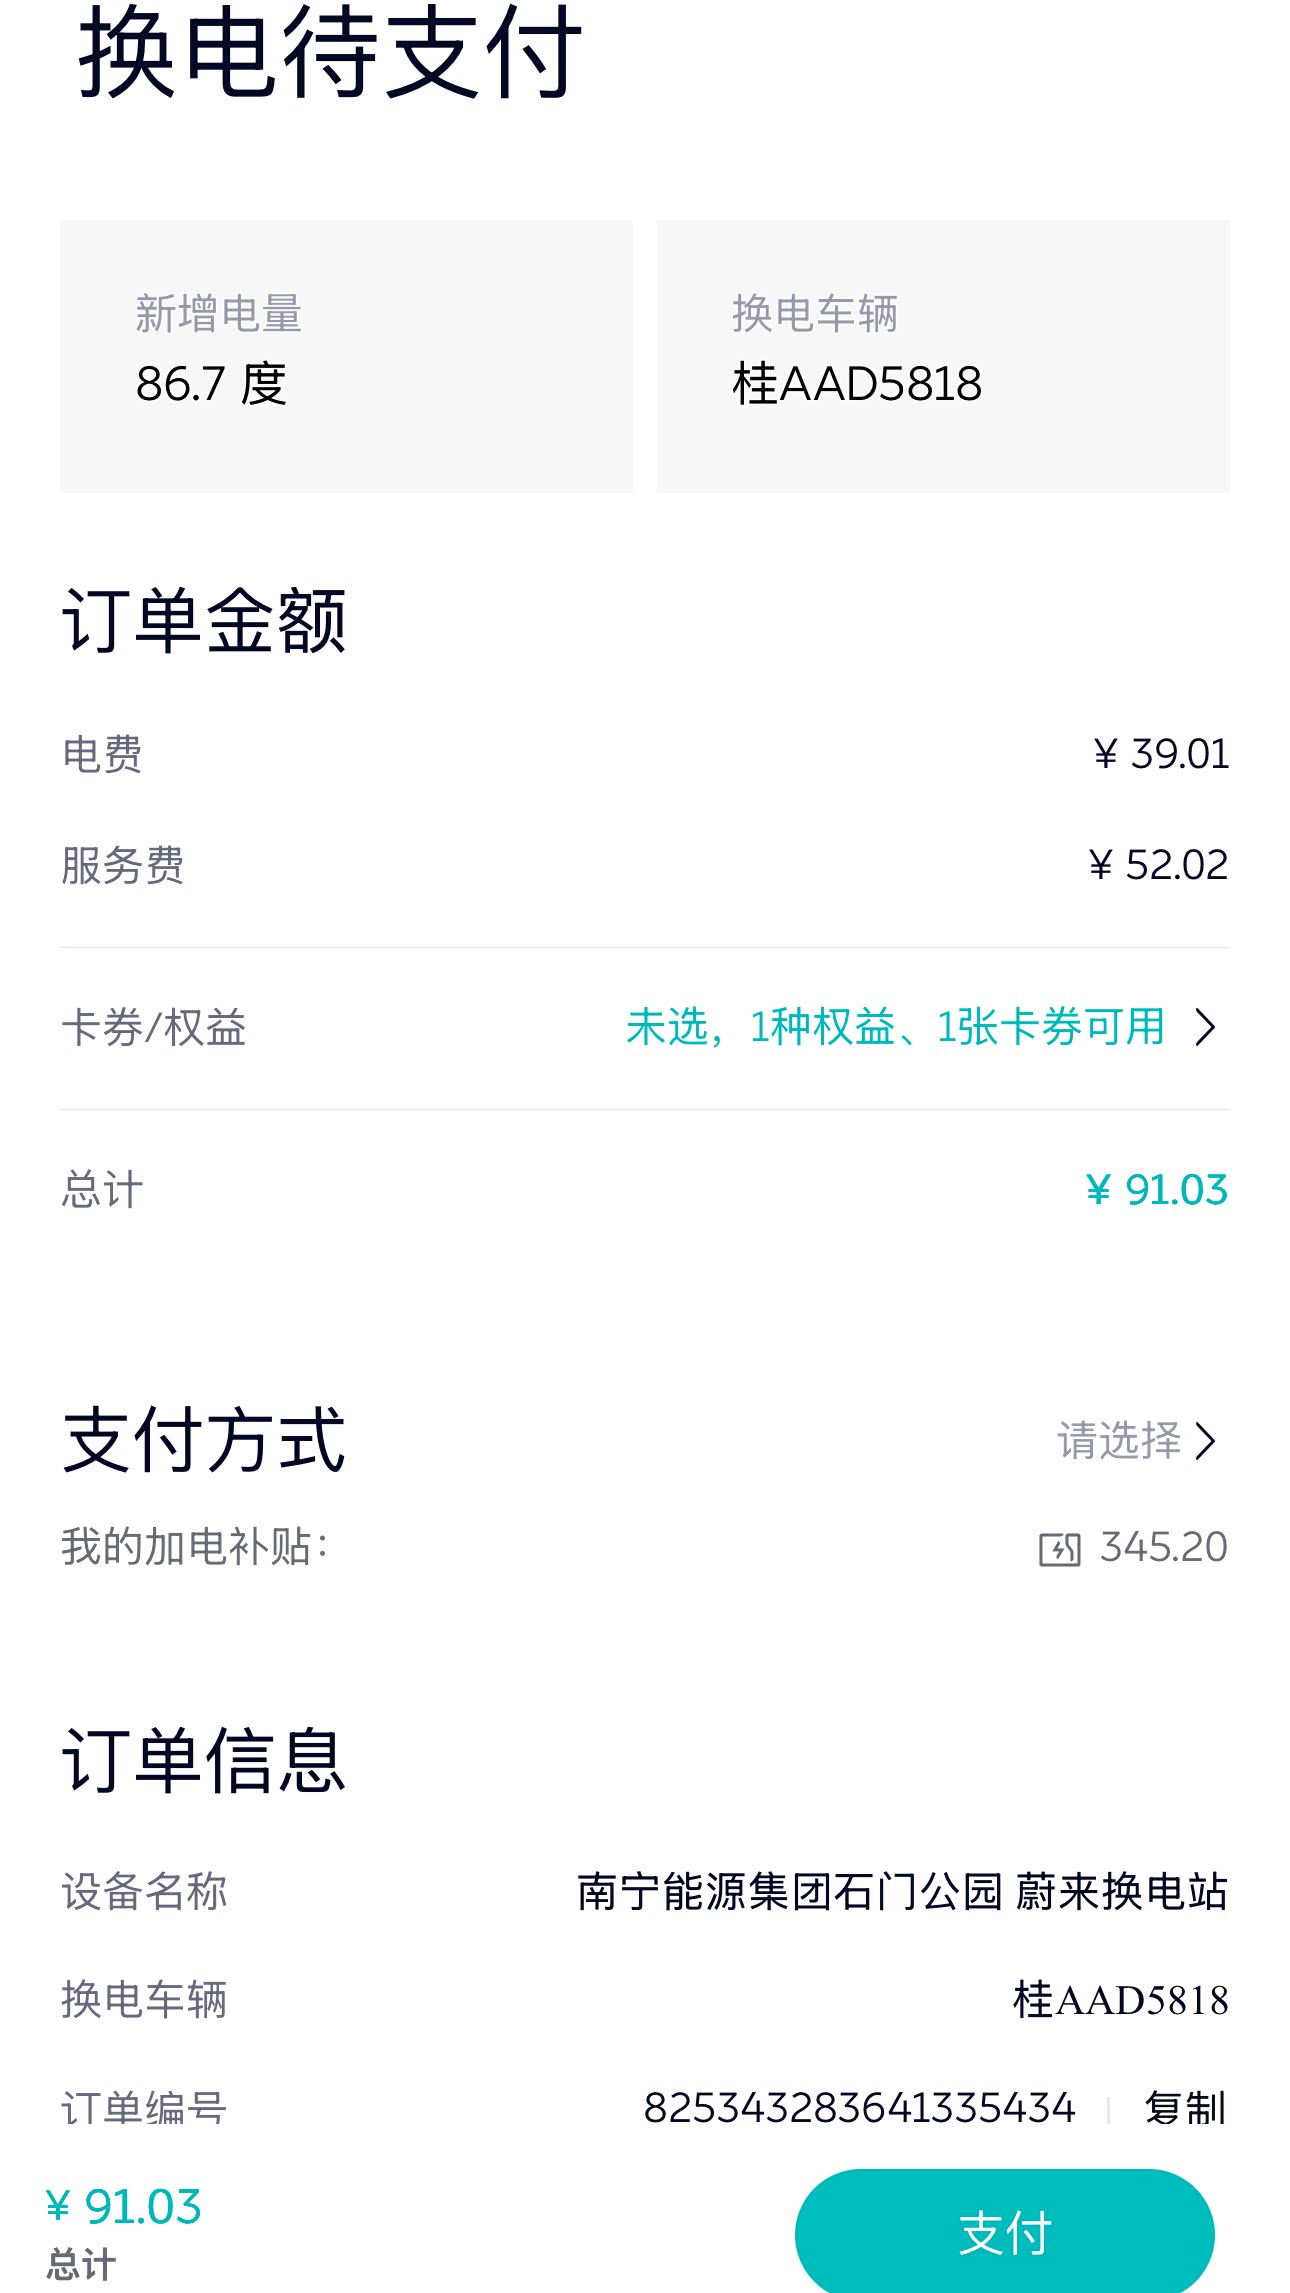Select the green 未选，1种权益、1张卡券可用 text
Viewport: 1290px width, 2293px height.
[895, 1027]
